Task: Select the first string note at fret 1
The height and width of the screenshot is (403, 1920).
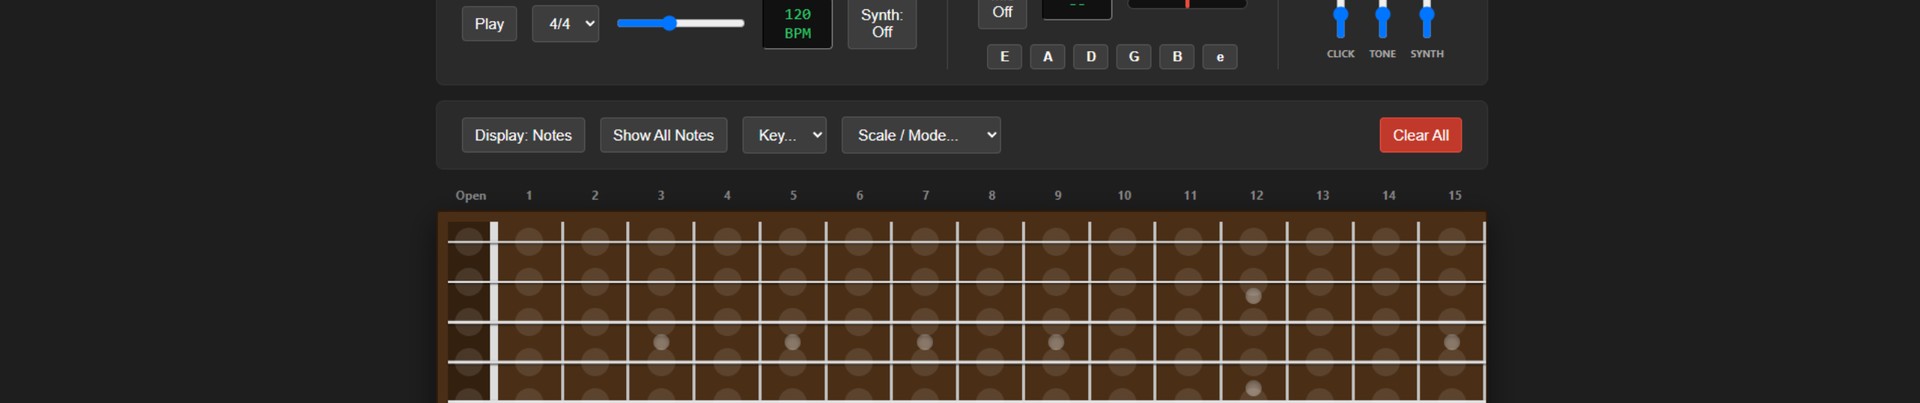Action: click(x=529, y=241)
